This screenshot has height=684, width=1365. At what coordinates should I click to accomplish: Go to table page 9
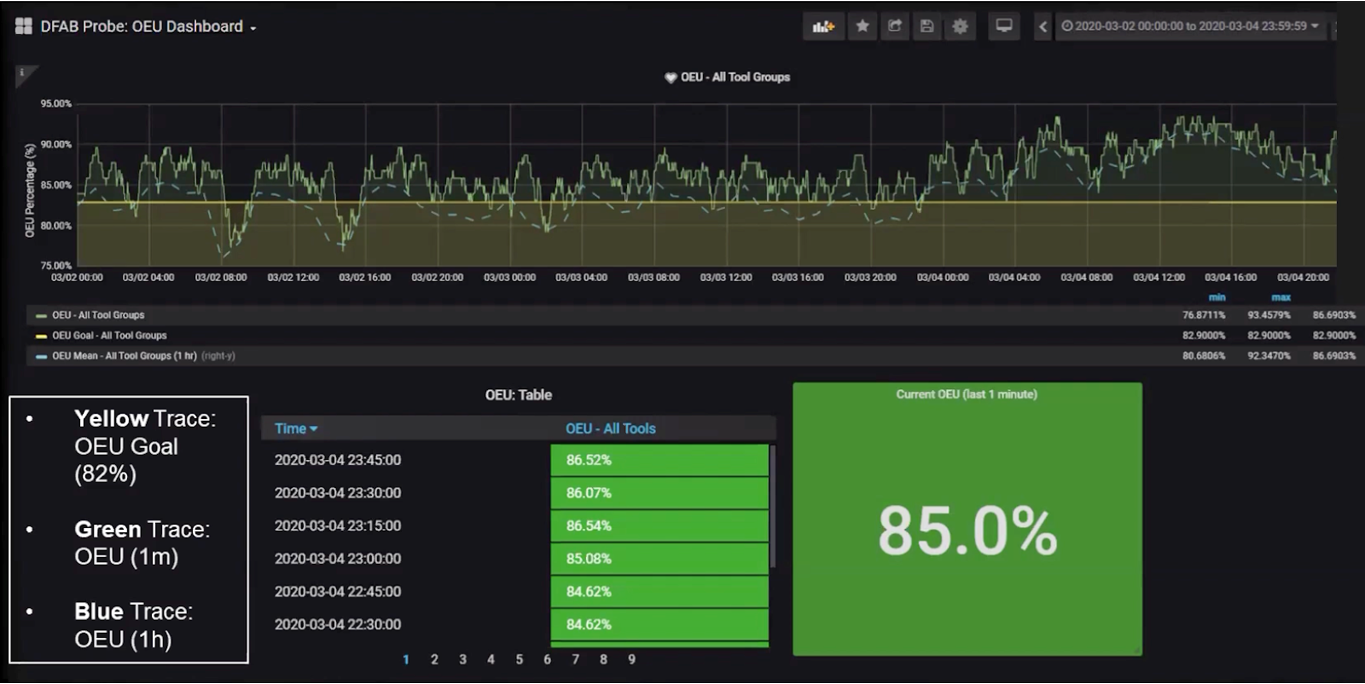pyautogui.click(x=631, y=659)
